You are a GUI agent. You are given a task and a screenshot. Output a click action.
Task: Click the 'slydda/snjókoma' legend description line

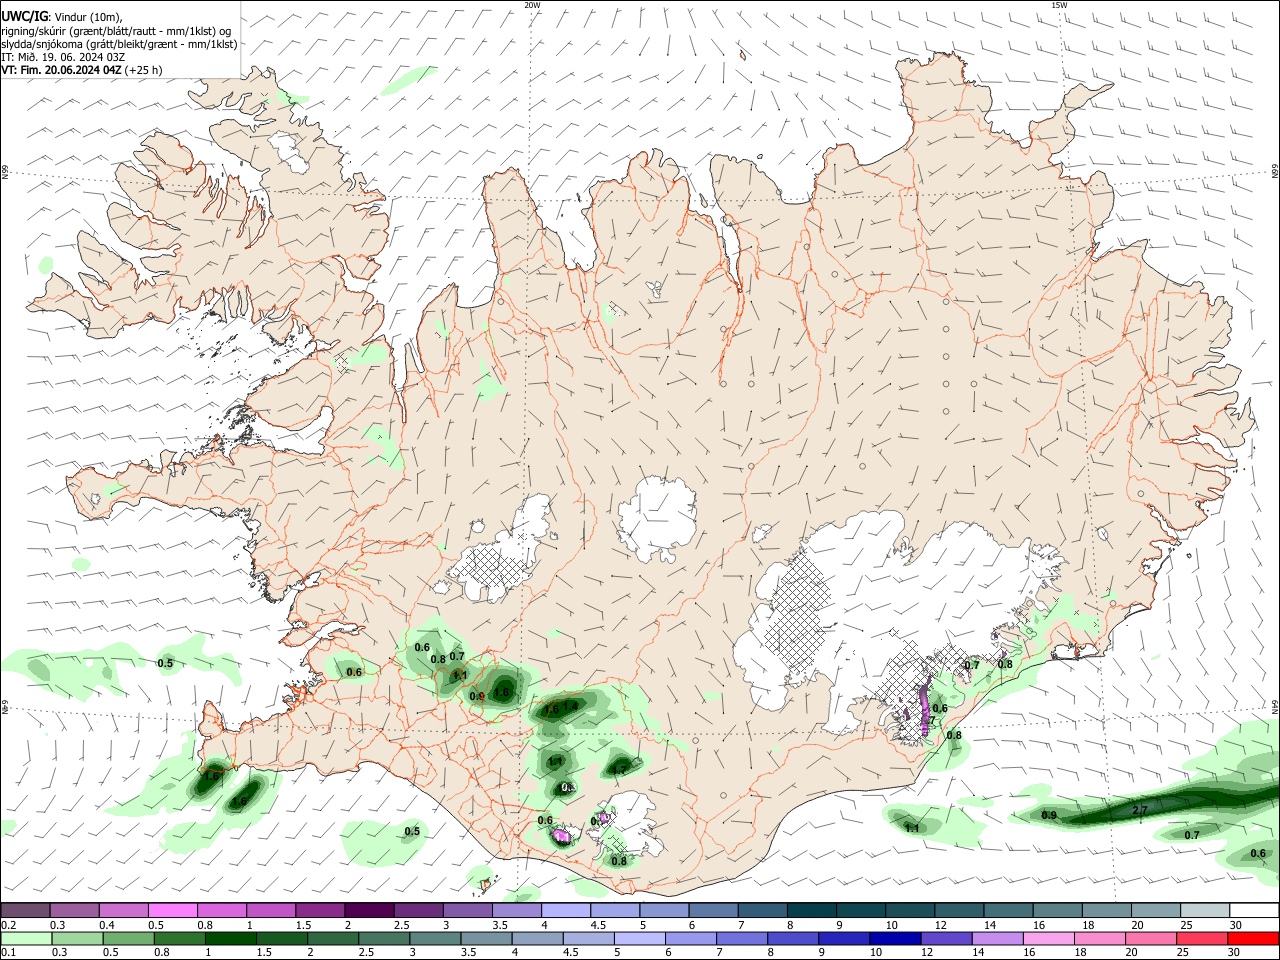click(119, 44)
